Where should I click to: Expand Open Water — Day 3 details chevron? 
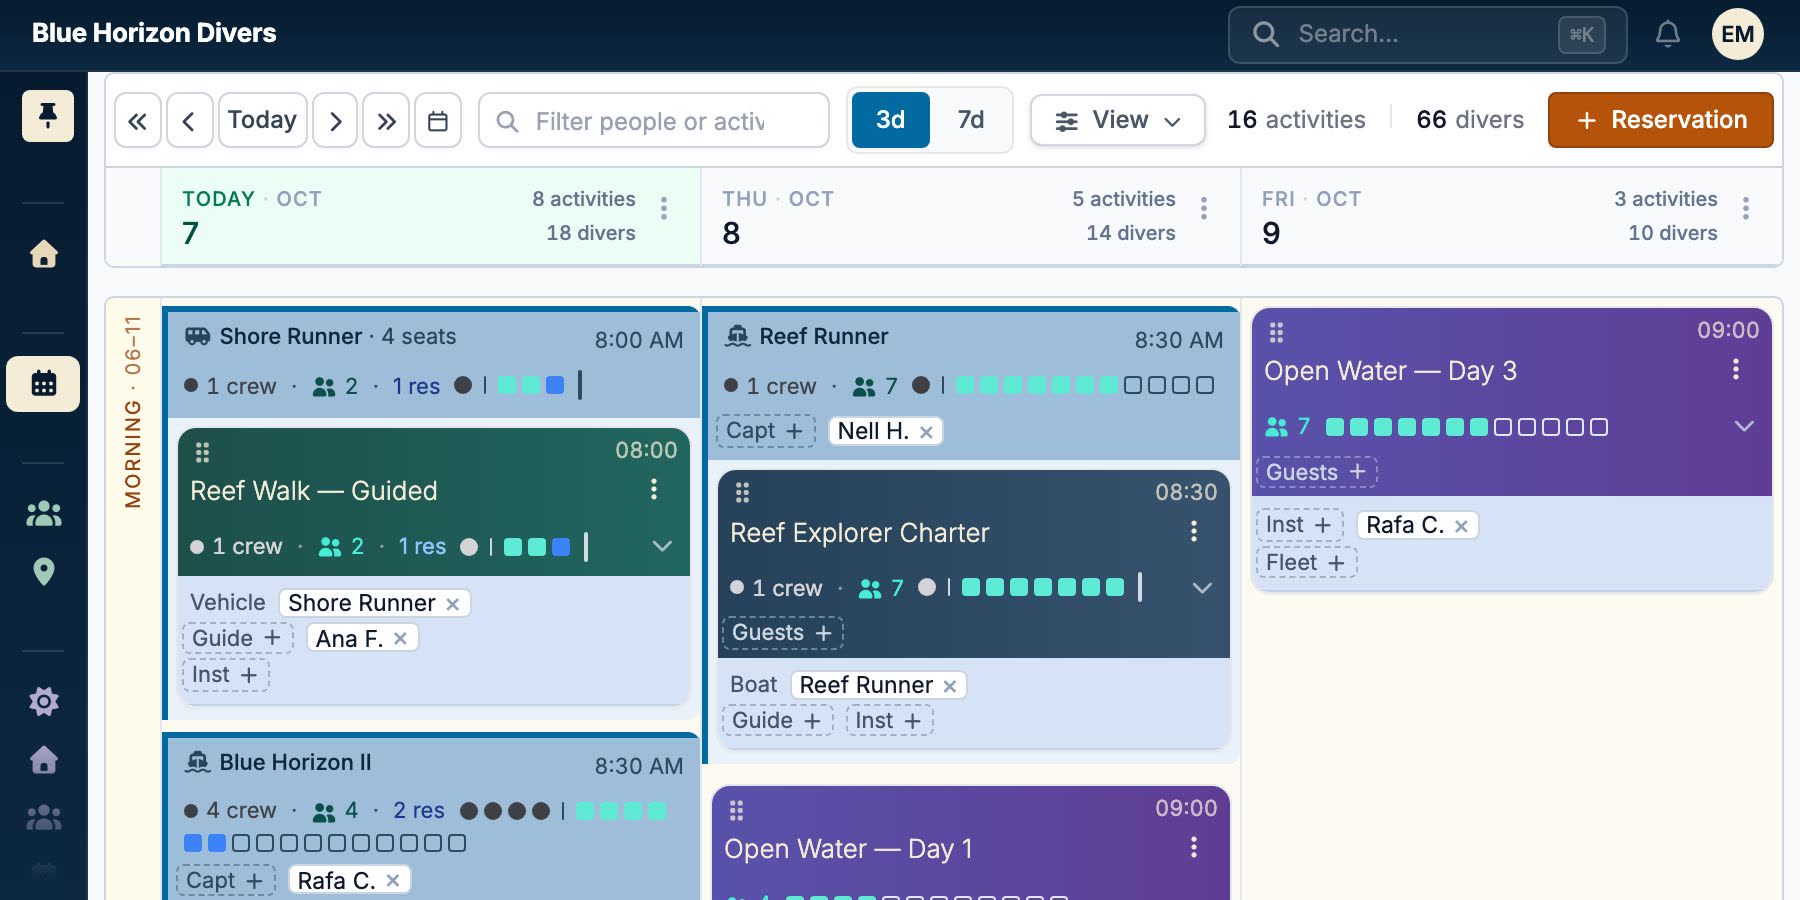[x=1744, y=426]
